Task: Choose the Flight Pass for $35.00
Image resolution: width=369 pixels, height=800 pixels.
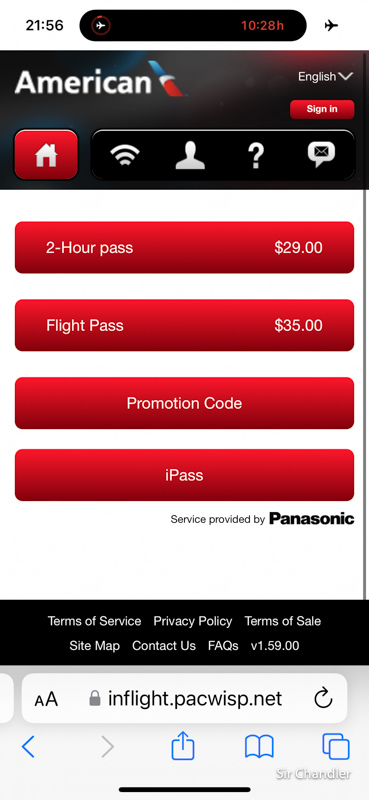Action: [184, 325]
